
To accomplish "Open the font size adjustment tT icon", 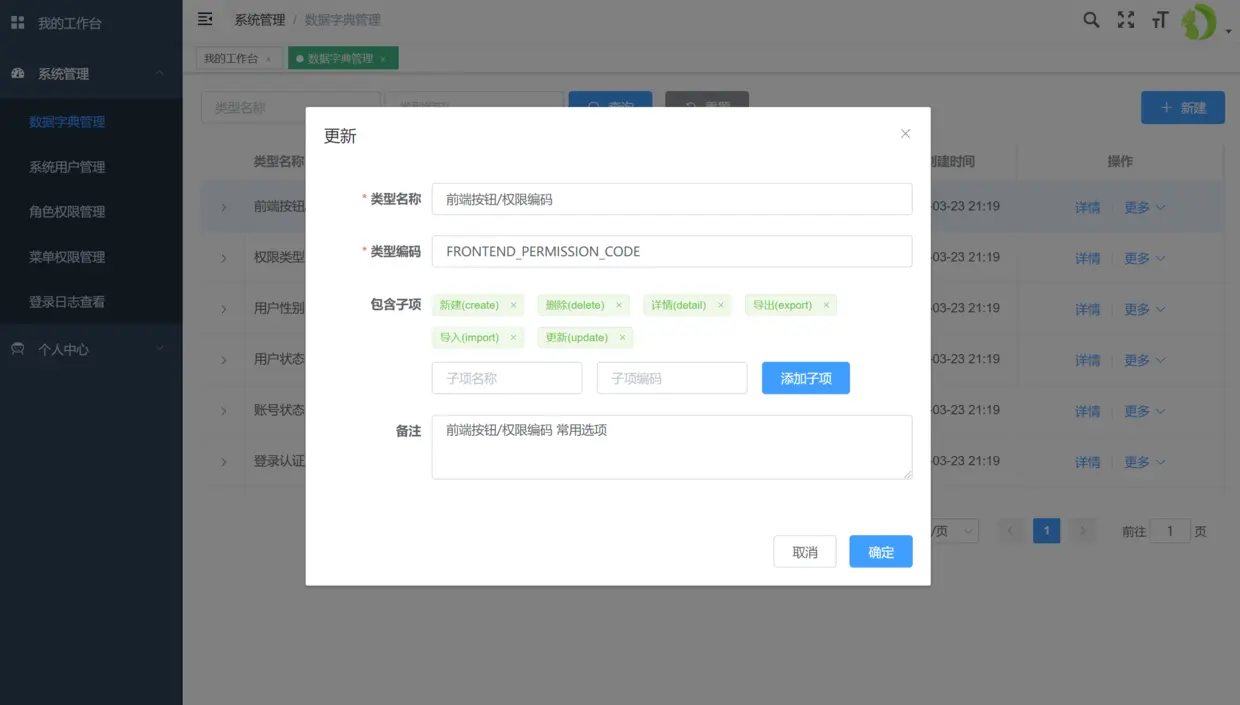I will pyautogui.click(x=1159, y=19).
